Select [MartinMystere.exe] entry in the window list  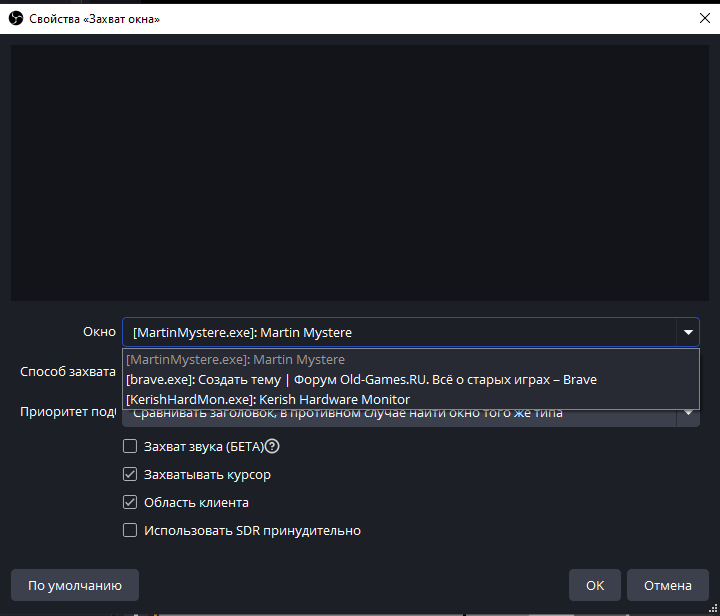(235, 359)
